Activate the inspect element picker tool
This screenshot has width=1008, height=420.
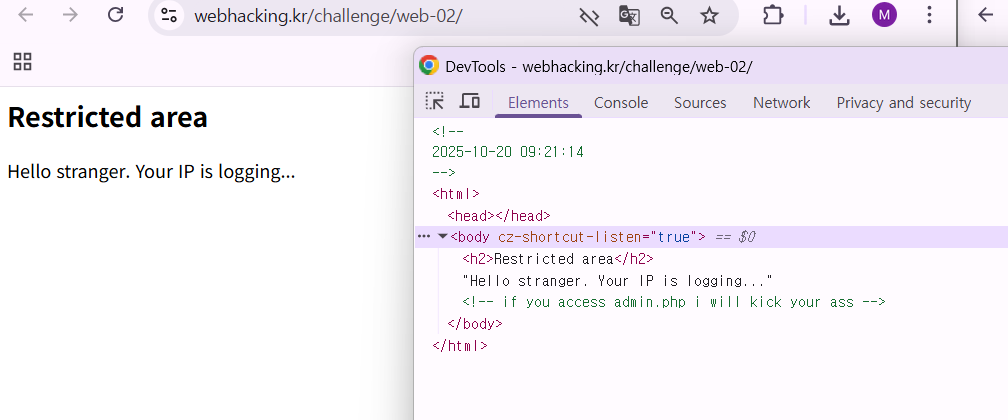[435, 101]
